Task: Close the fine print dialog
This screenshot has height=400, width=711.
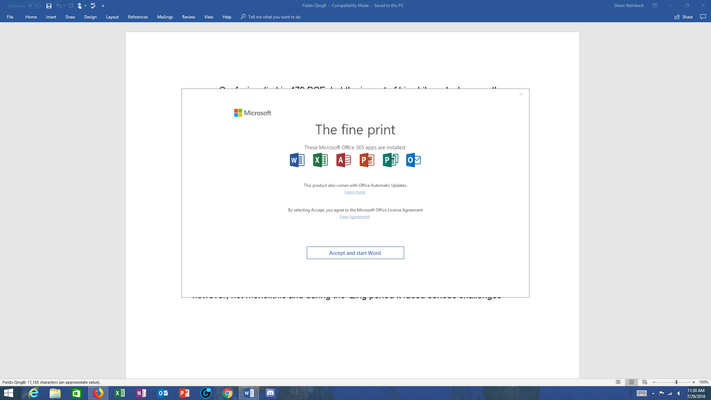Action: point(521,94)
